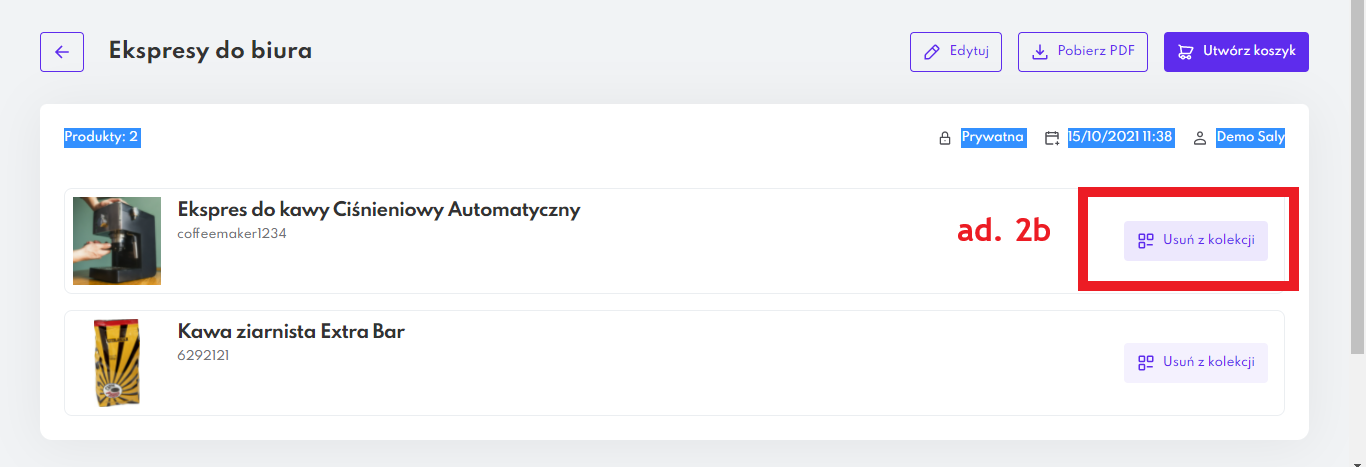Click the pencil icon in Edytuj
Image resolution: width=1366 pixels, height=467 pixels.
point(932,52)
